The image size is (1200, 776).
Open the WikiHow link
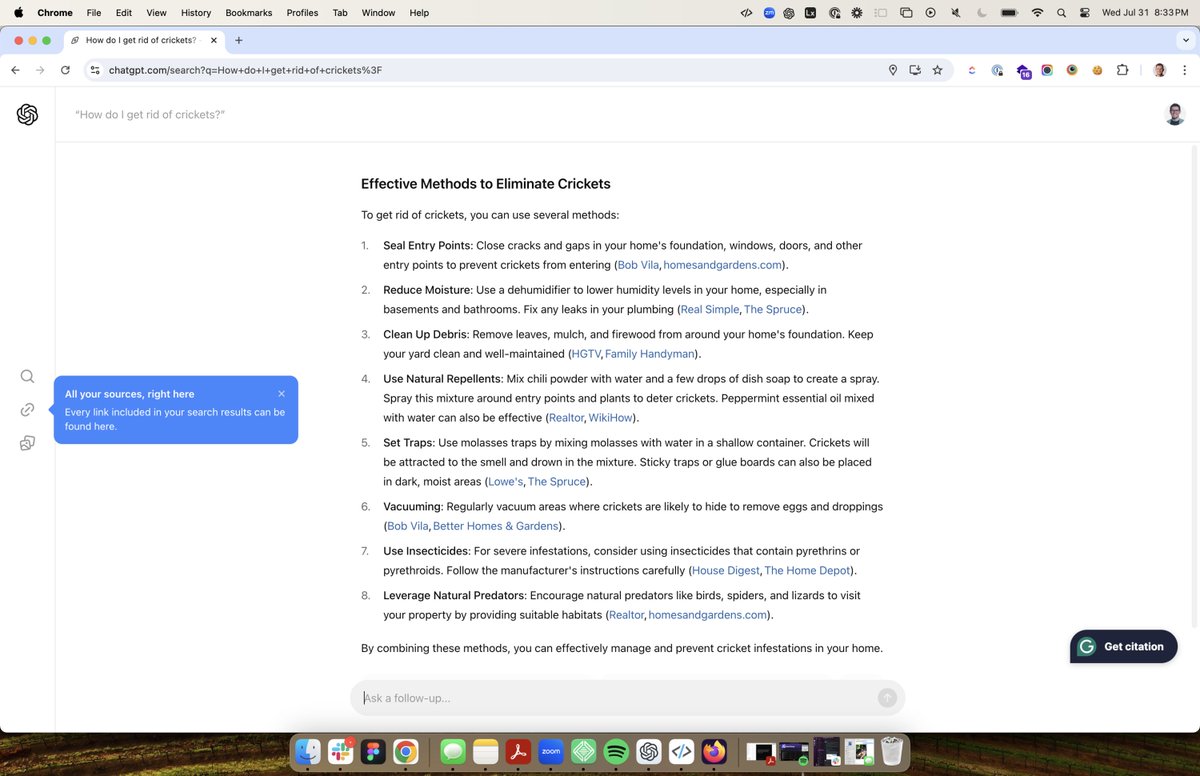coord(610,418)
